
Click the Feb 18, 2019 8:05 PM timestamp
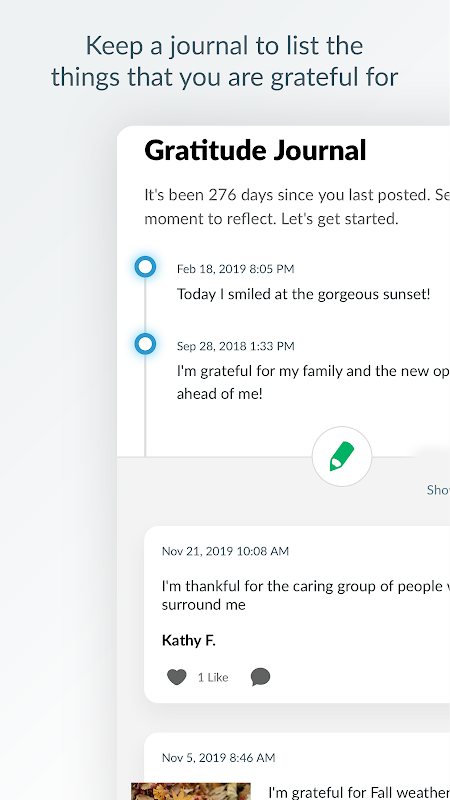tap(235, 269)
